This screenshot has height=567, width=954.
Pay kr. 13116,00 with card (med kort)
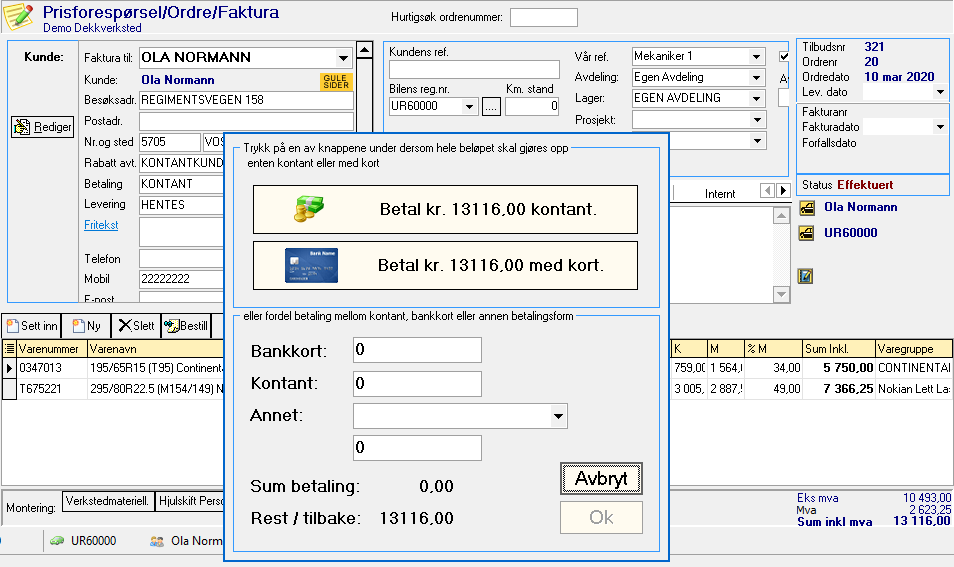(x=445, y=265)
